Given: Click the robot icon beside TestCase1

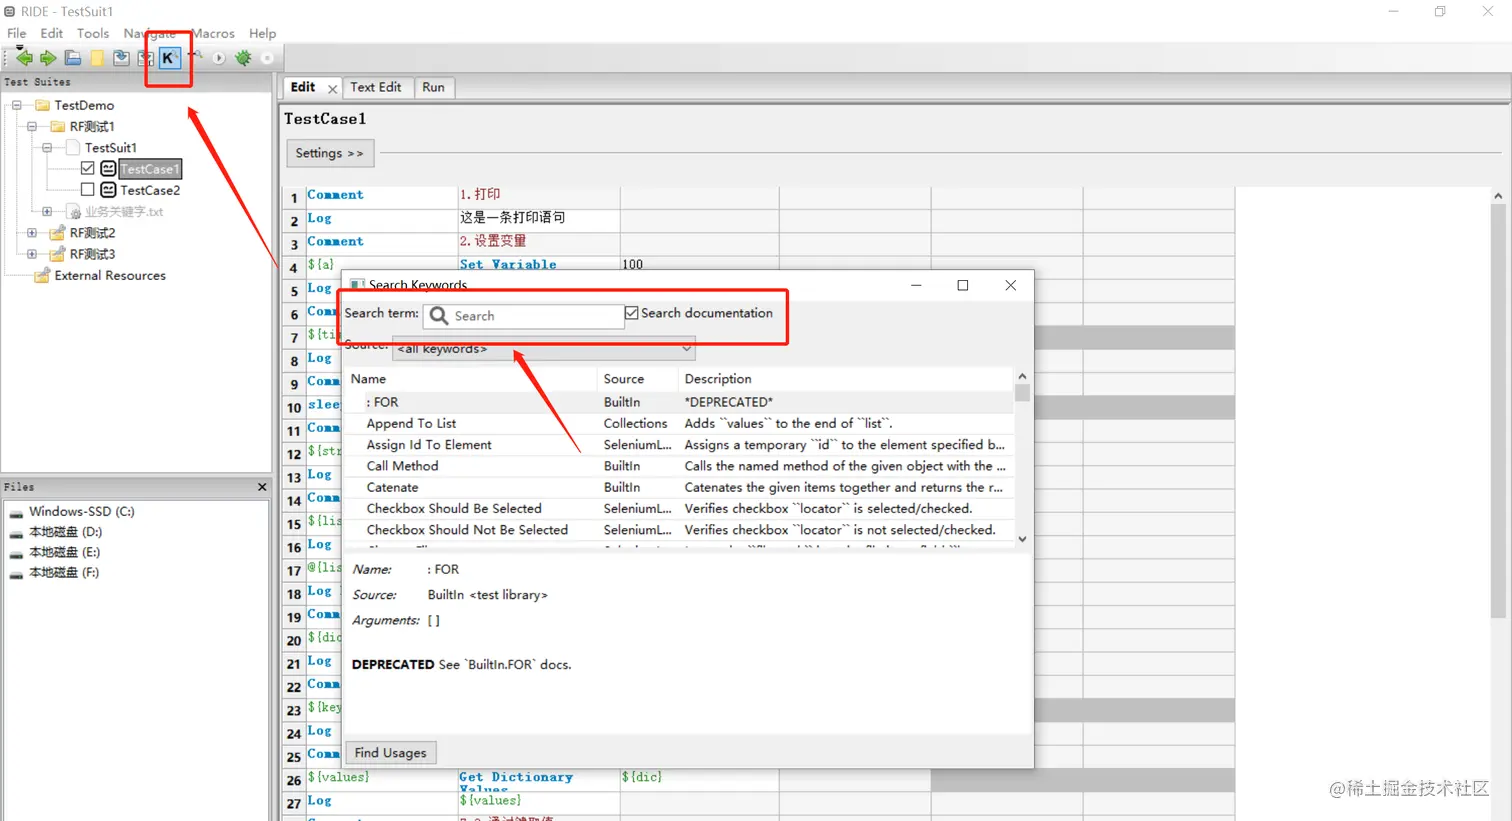Looking at the screenshot, I should coord(108,169).
